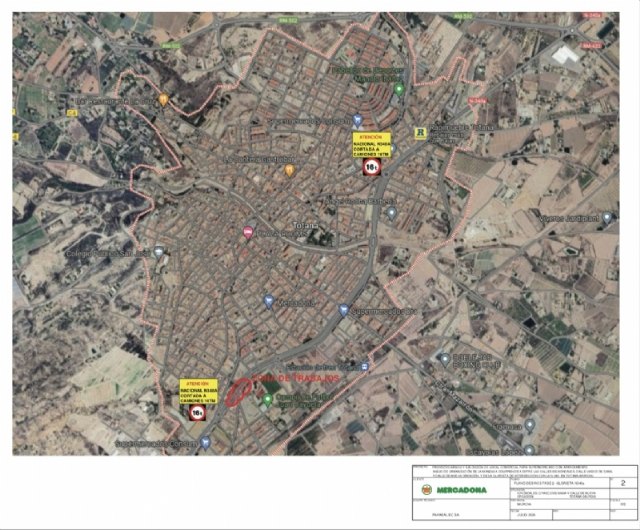Select the Supermercado Dia cart marker
This screenshot has width=640, height=530.
[343, 311]
